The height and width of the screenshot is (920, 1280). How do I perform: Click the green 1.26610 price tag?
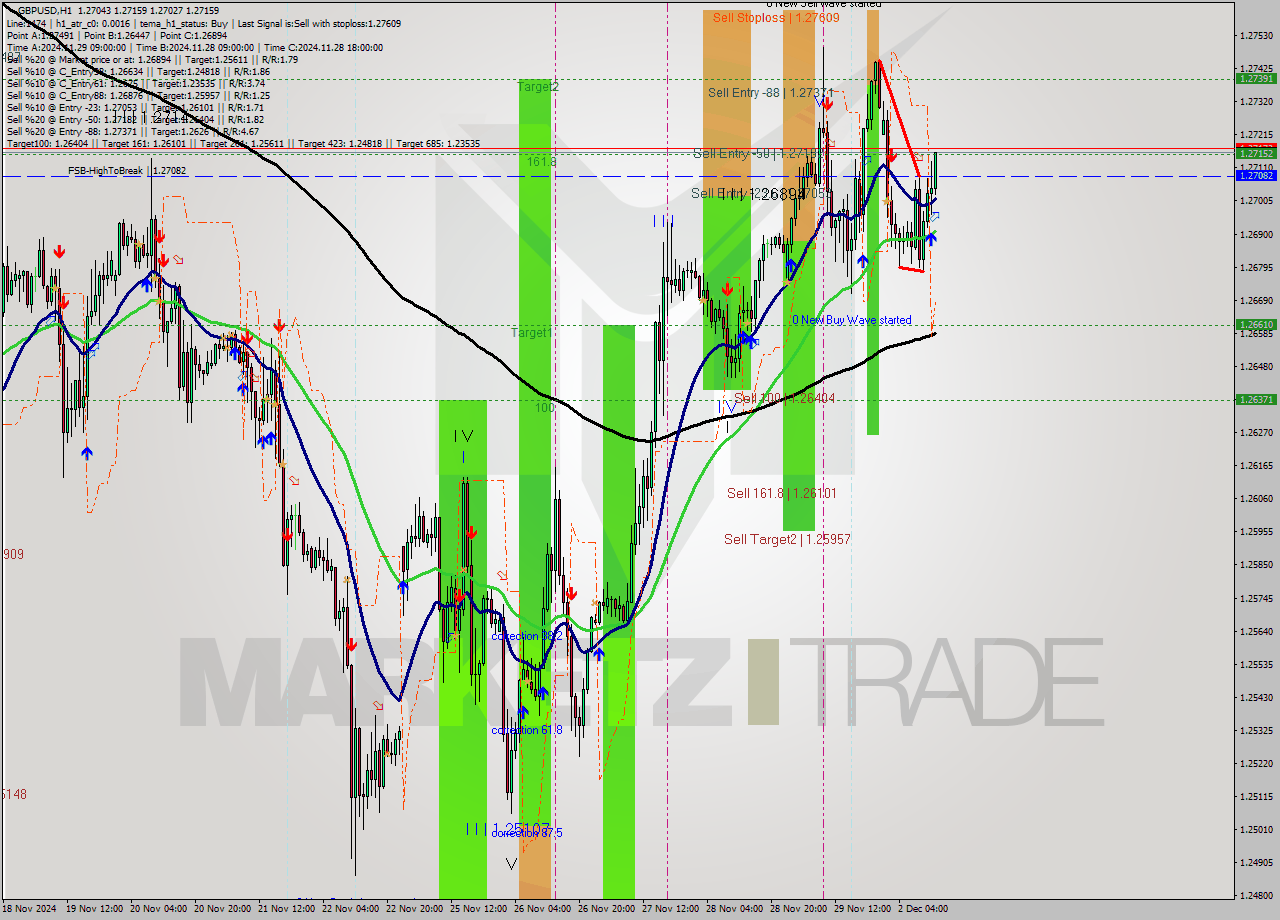click(1255, 325)
